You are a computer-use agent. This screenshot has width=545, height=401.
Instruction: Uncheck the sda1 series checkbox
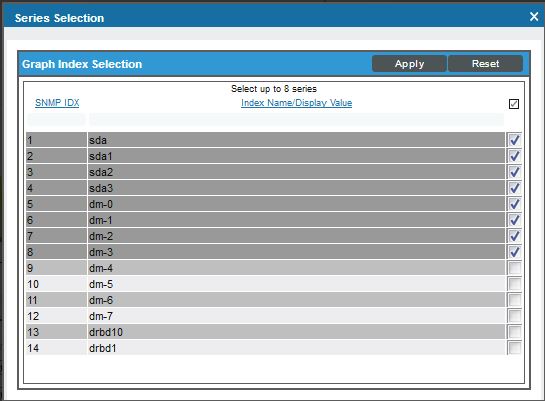click(514, 156)
